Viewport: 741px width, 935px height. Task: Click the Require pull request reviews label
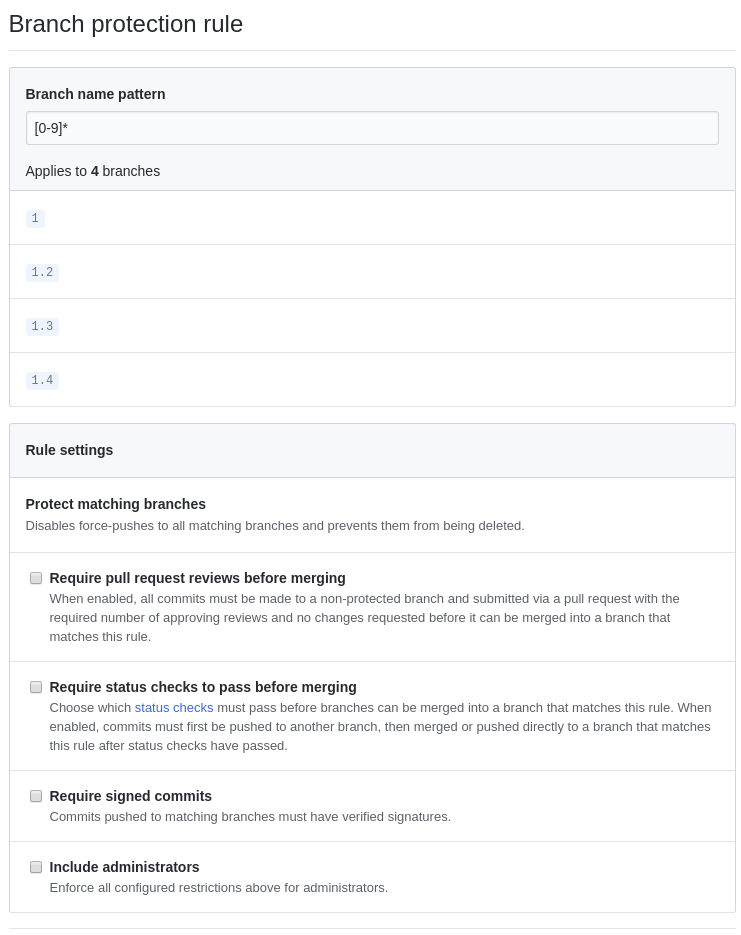(197, 578)
